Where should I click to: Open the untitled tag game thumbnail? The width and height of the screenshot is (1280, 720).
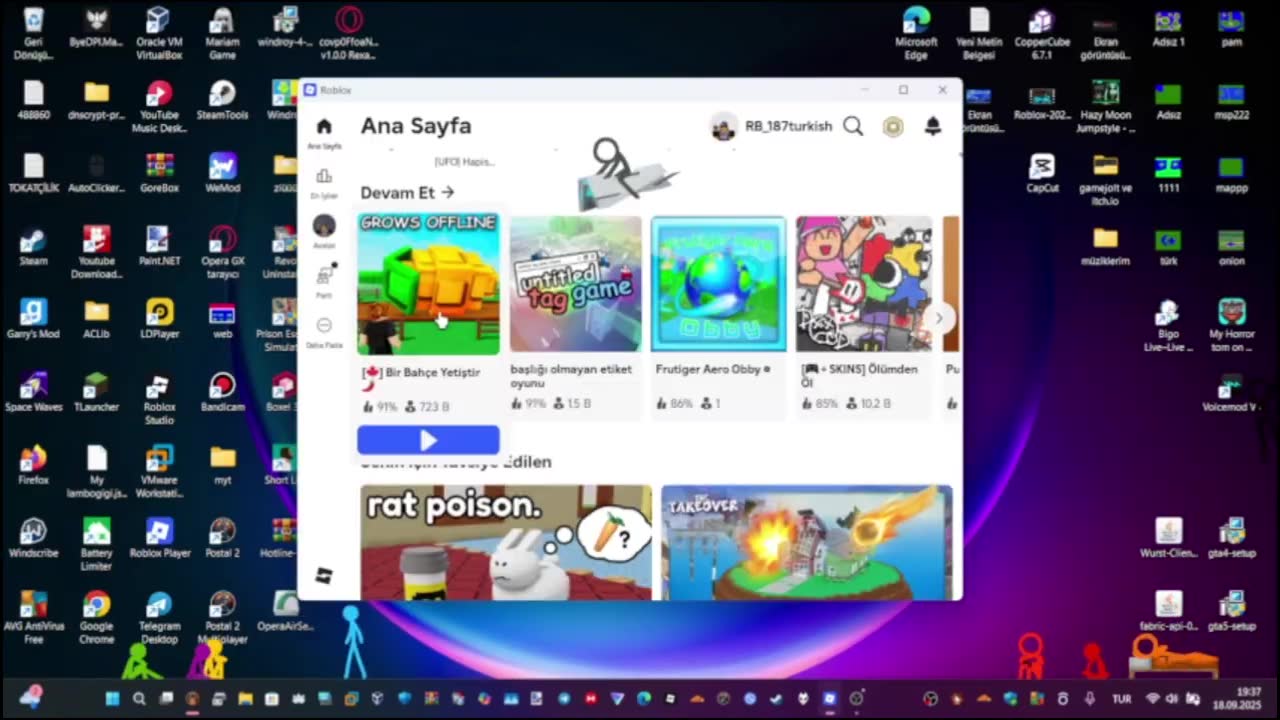575,284
